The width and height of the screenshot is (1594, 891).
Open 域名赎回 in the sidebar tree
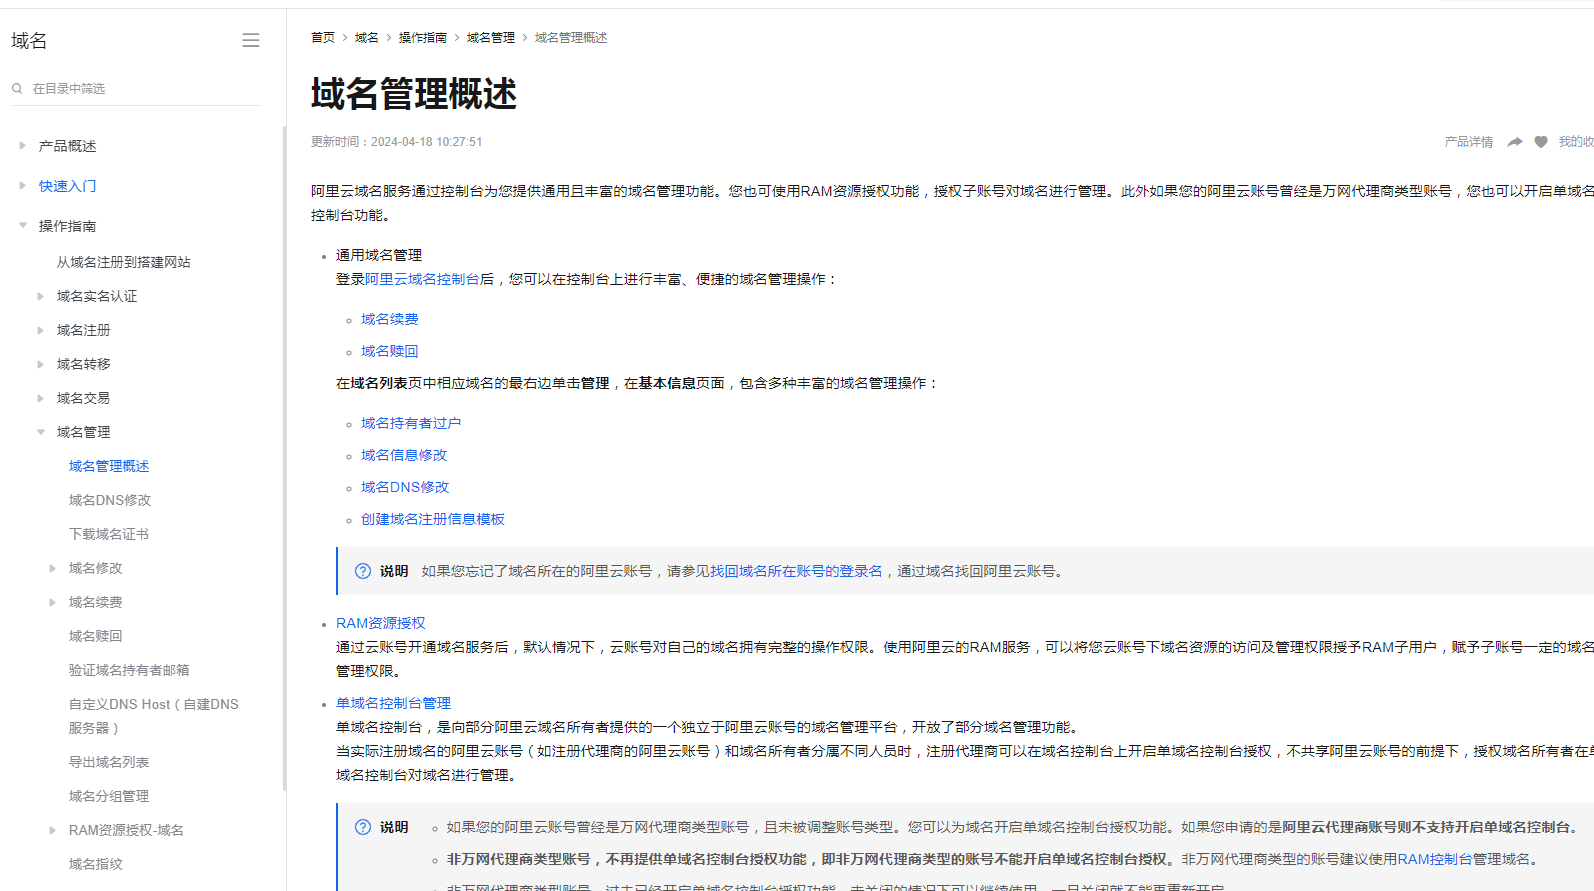pos(95,636)
